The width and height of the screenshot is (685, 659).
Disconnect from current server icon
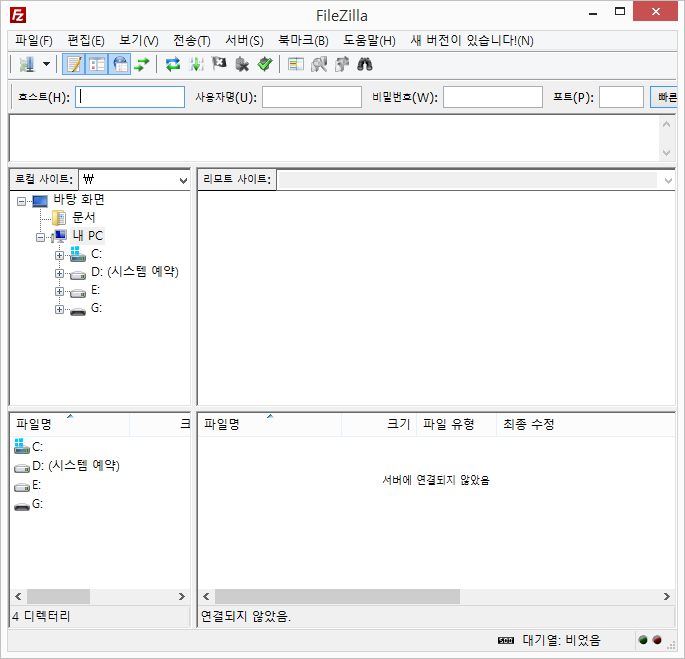242,65
